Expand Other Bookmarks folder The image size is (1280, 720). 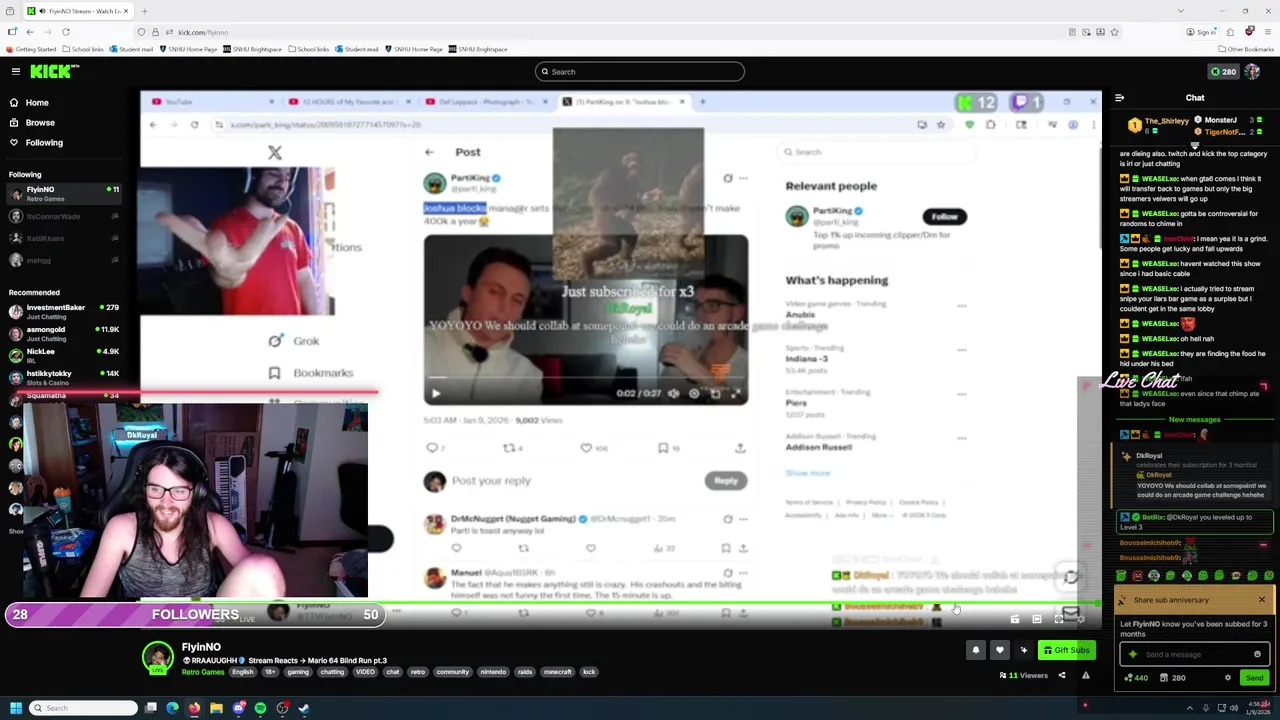point(1246,49)
